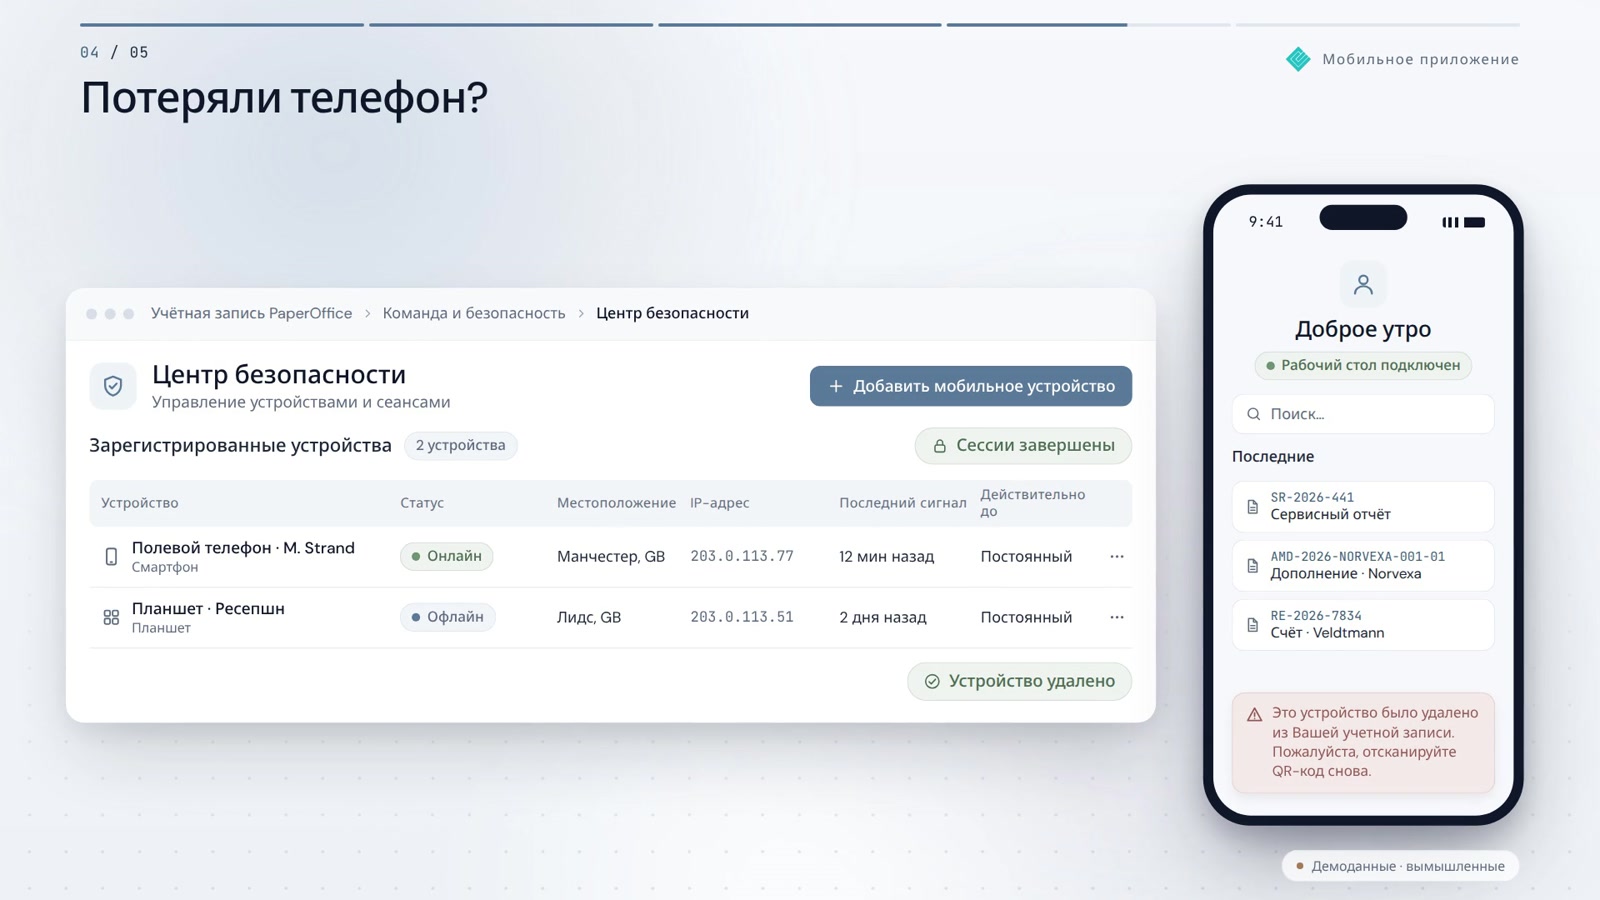The width and height of the screenshot is (1600, 900).
Task: Tap the Последние heading on phone
Action: [x=1273, y=456]
